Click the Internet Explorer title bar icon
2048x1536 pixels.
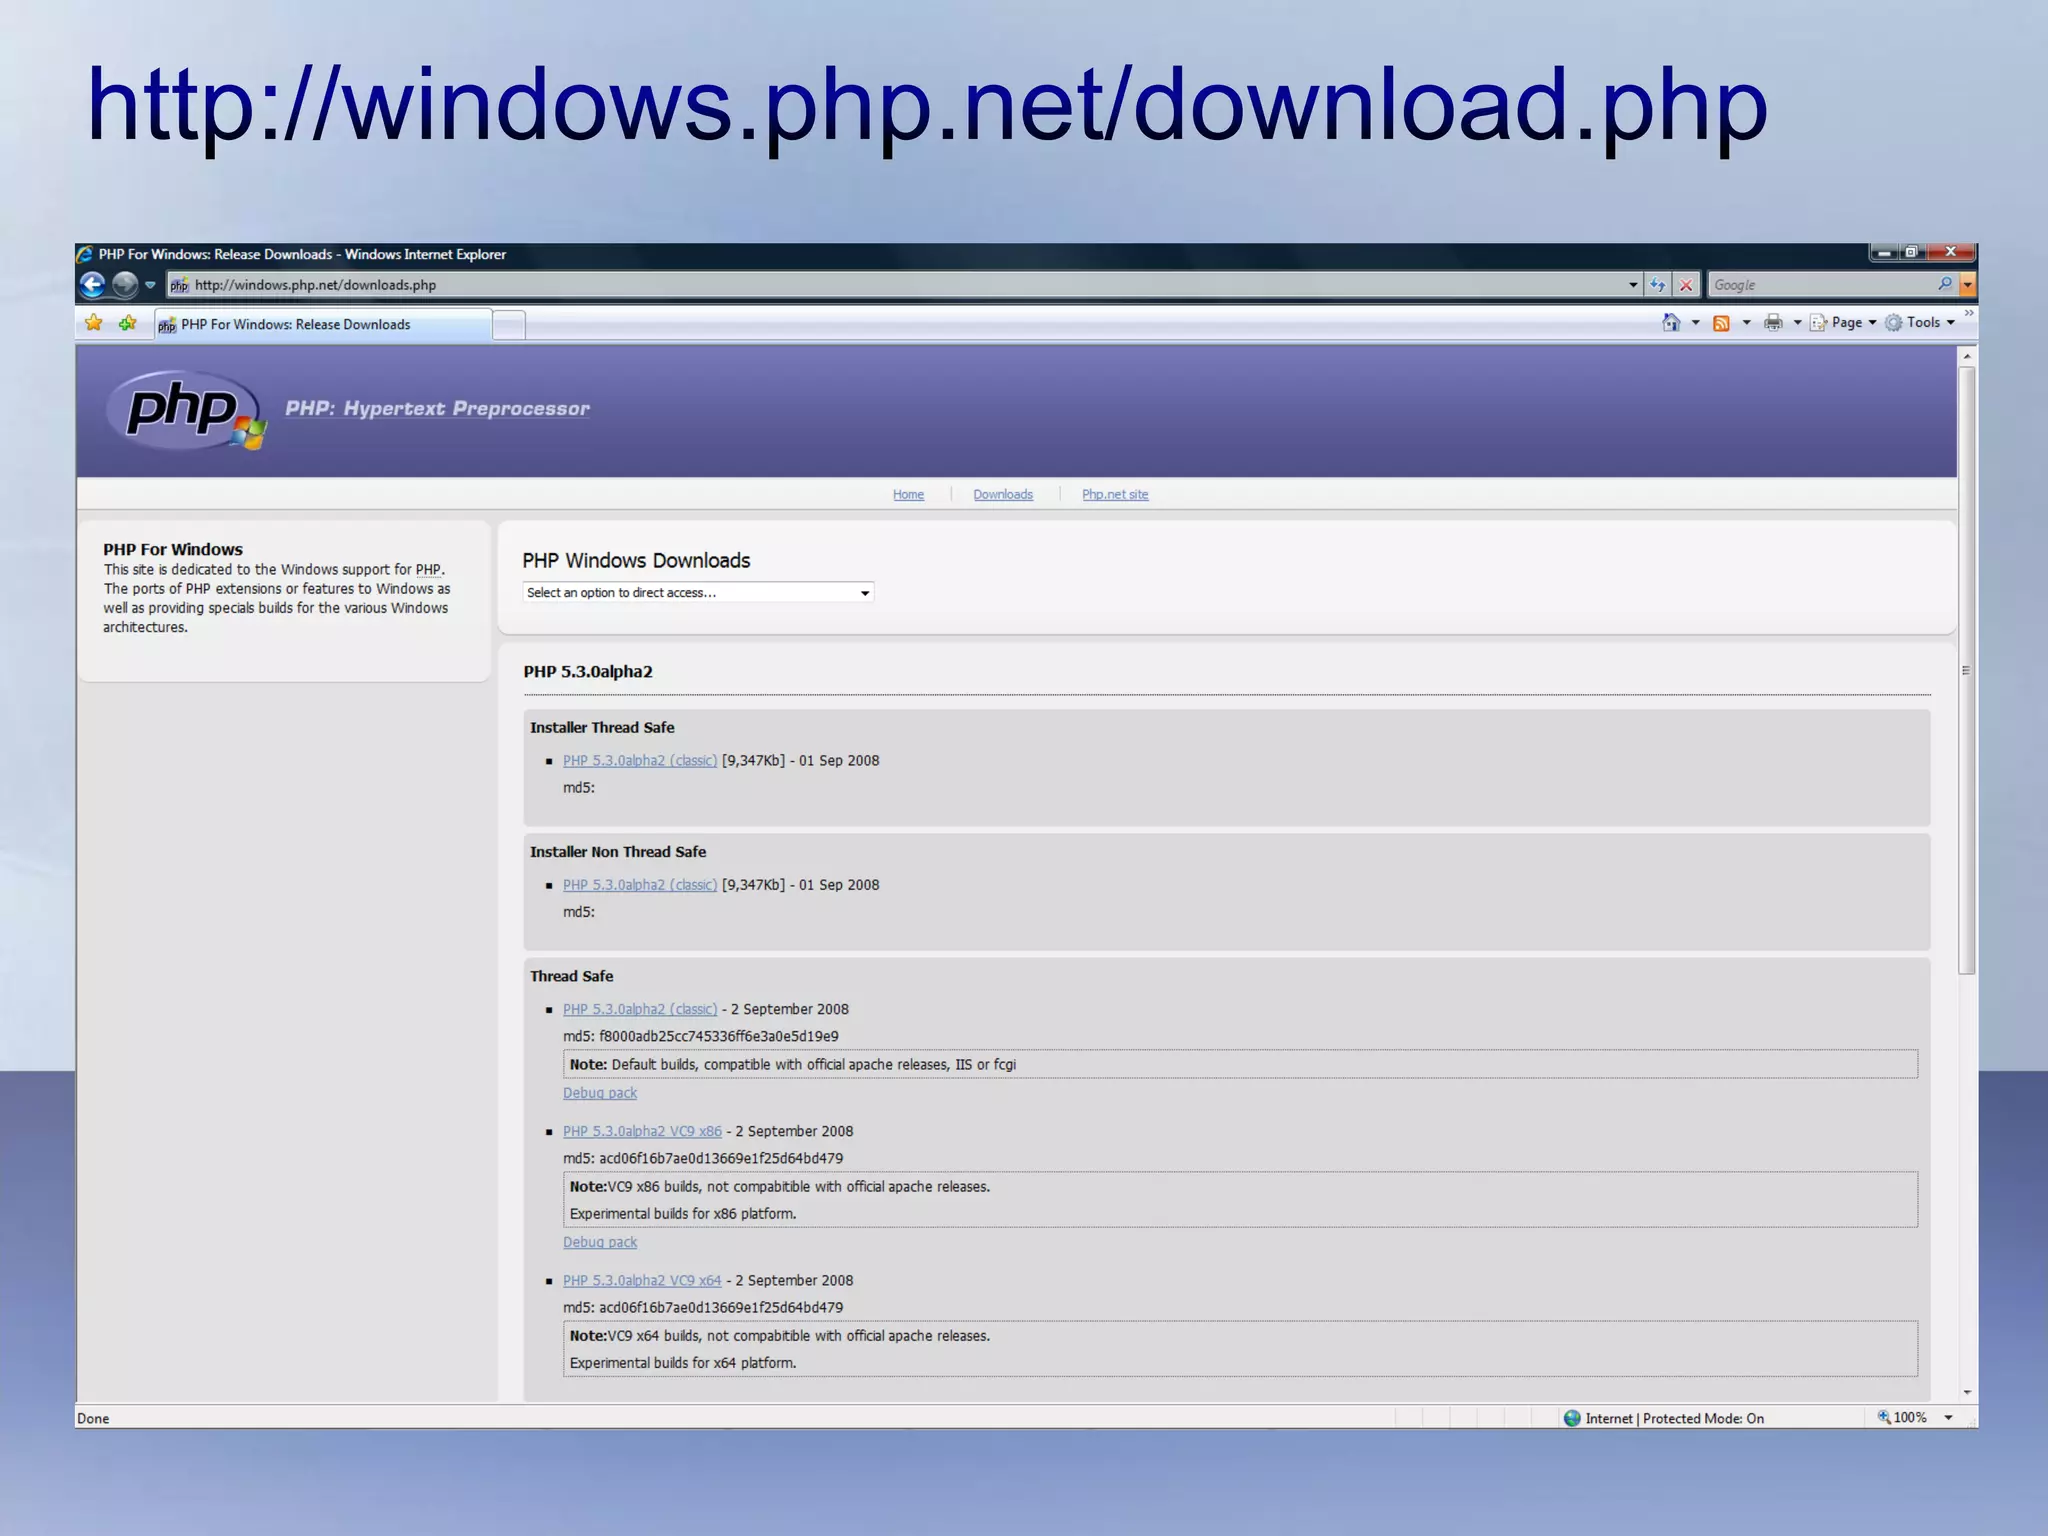tap(86, 255)
